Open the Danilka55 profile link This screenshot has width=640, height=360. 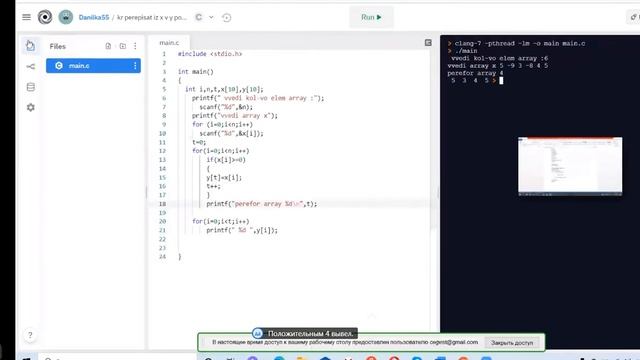pos(94,17)
